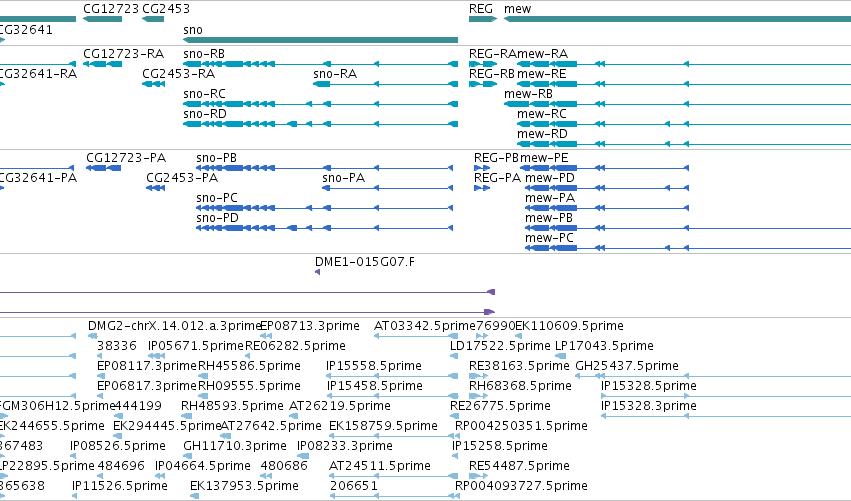Click the REG gene arrow
This screenshot has height=501, width=851.
482,19
